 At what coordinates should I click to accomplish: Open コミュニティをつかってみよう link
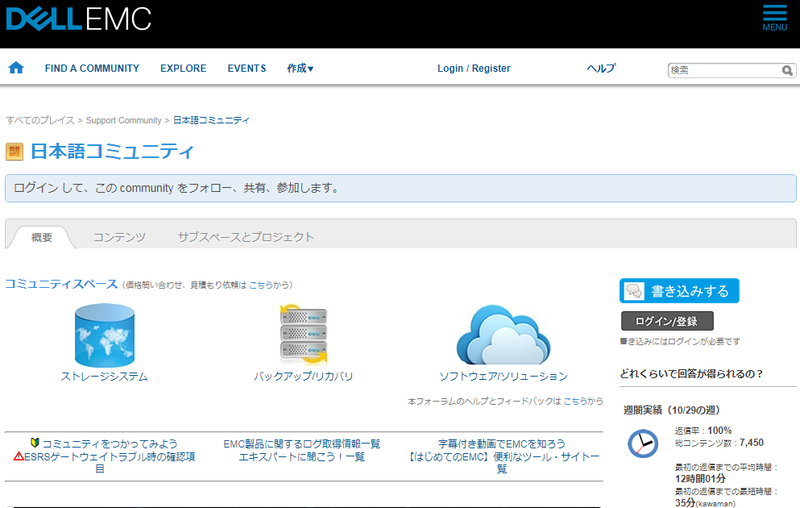(x=110, y=443)
